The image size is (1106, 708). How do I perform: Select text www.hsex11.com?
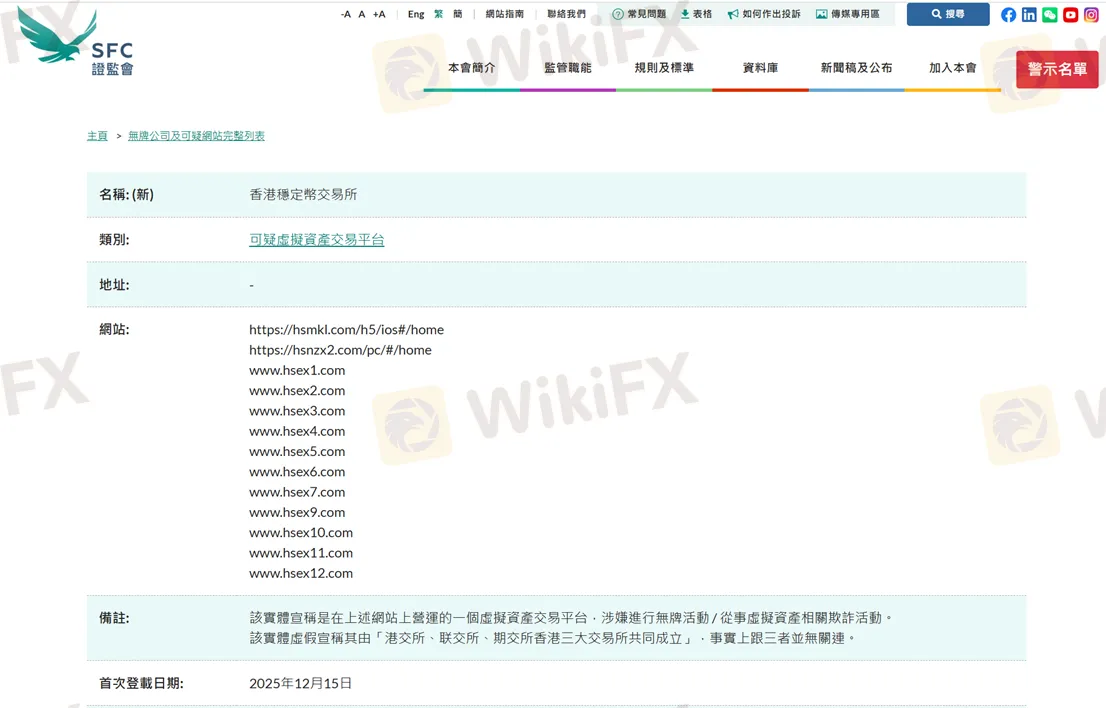[x=301, y=553]
